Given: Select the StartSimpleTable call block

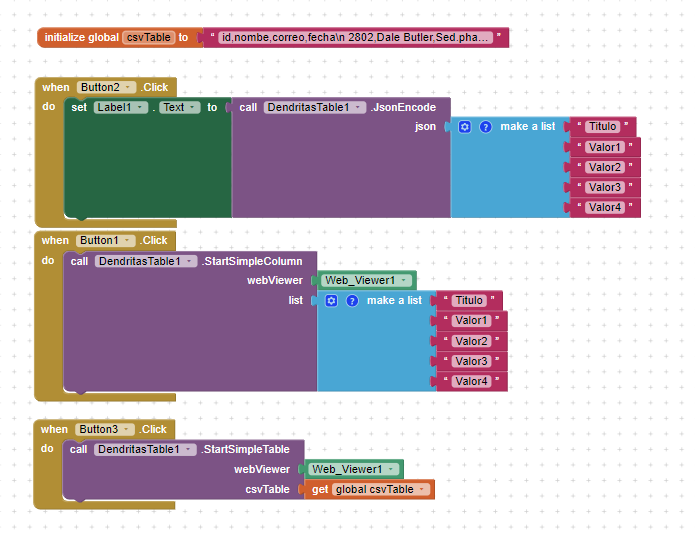Looking at the screenshot, I should coord(245,449).
